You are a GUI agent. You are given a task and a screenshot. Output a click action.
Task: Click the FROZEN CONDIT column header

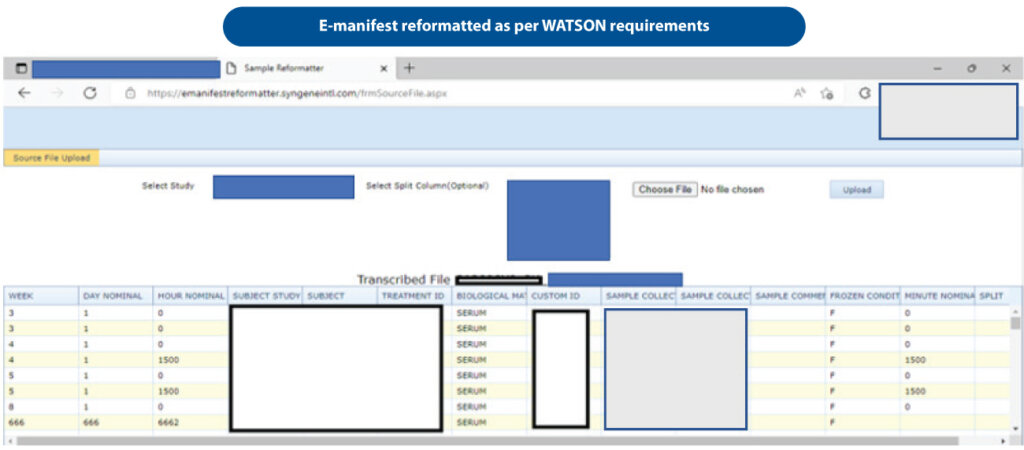pyautogui.click(x=862, y=297)
